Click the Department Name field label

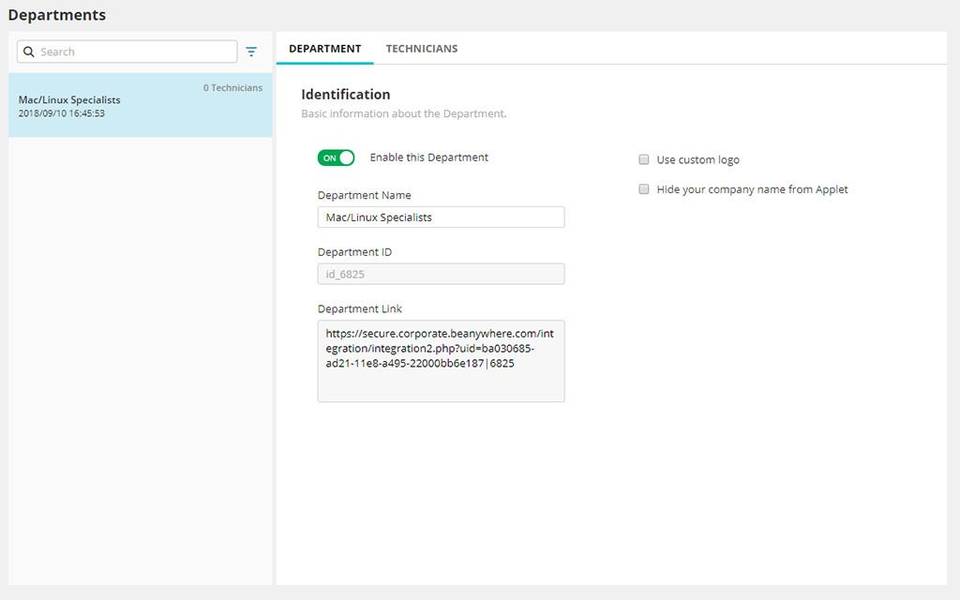tap(364, 195)
